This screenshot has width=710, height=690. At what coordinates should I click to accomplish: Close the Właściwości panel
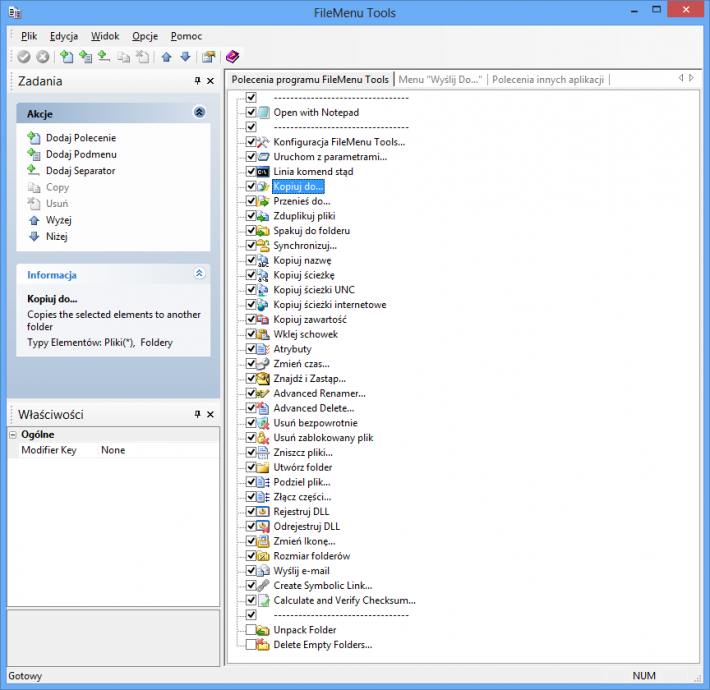click(211, 414)
